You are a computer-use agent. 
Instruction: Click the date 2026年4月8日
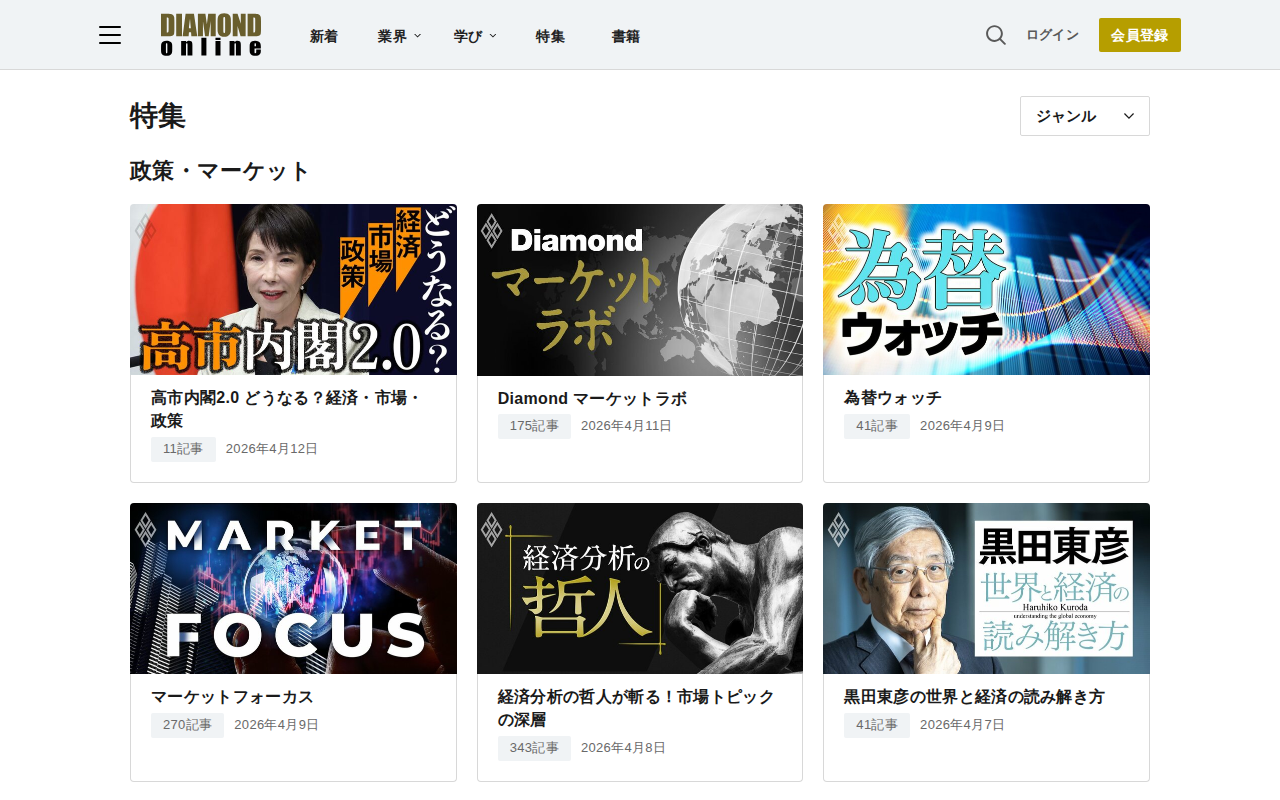(x=623, y=748)
